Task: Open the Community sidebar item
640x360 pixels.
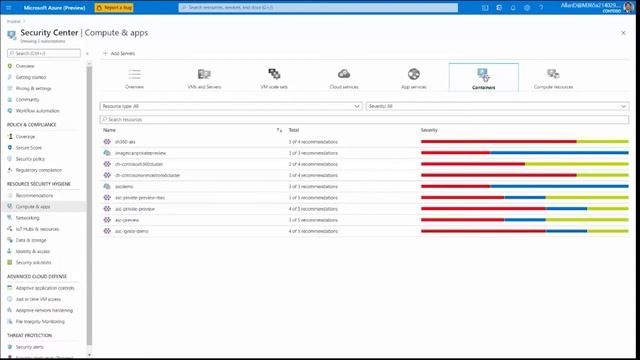Action: coord(27,100)
